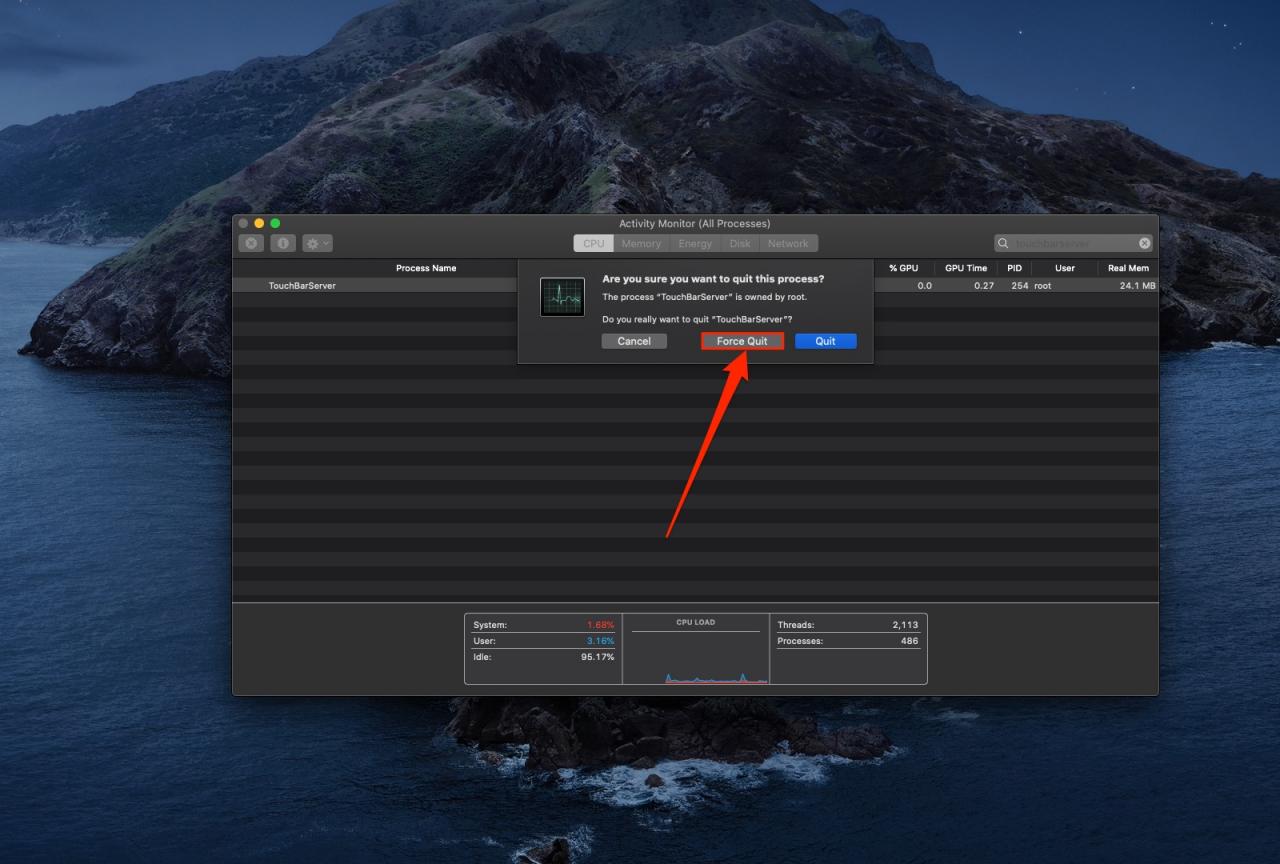Sort by % GPU column
The width and height of the screenshot is (1280, 864).
(x=903, y=268)
